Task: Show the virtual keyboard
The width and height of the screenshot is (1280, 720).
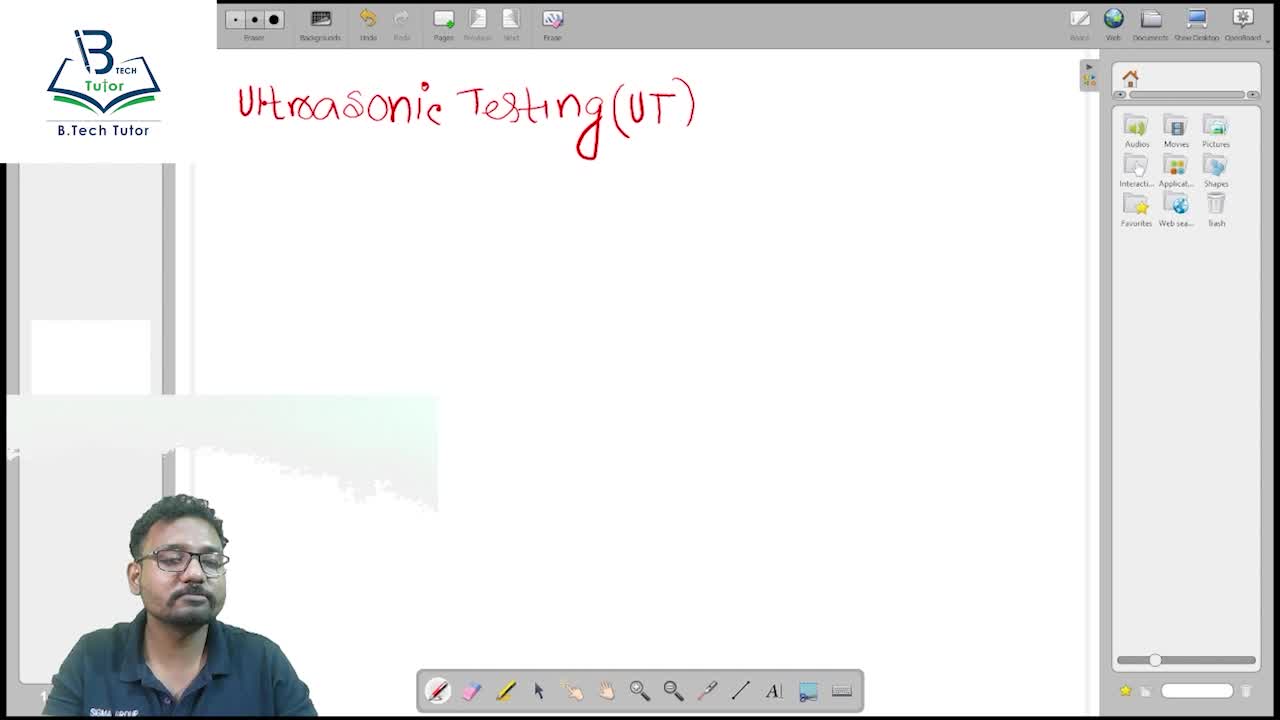Action: [x=842, y=691]
